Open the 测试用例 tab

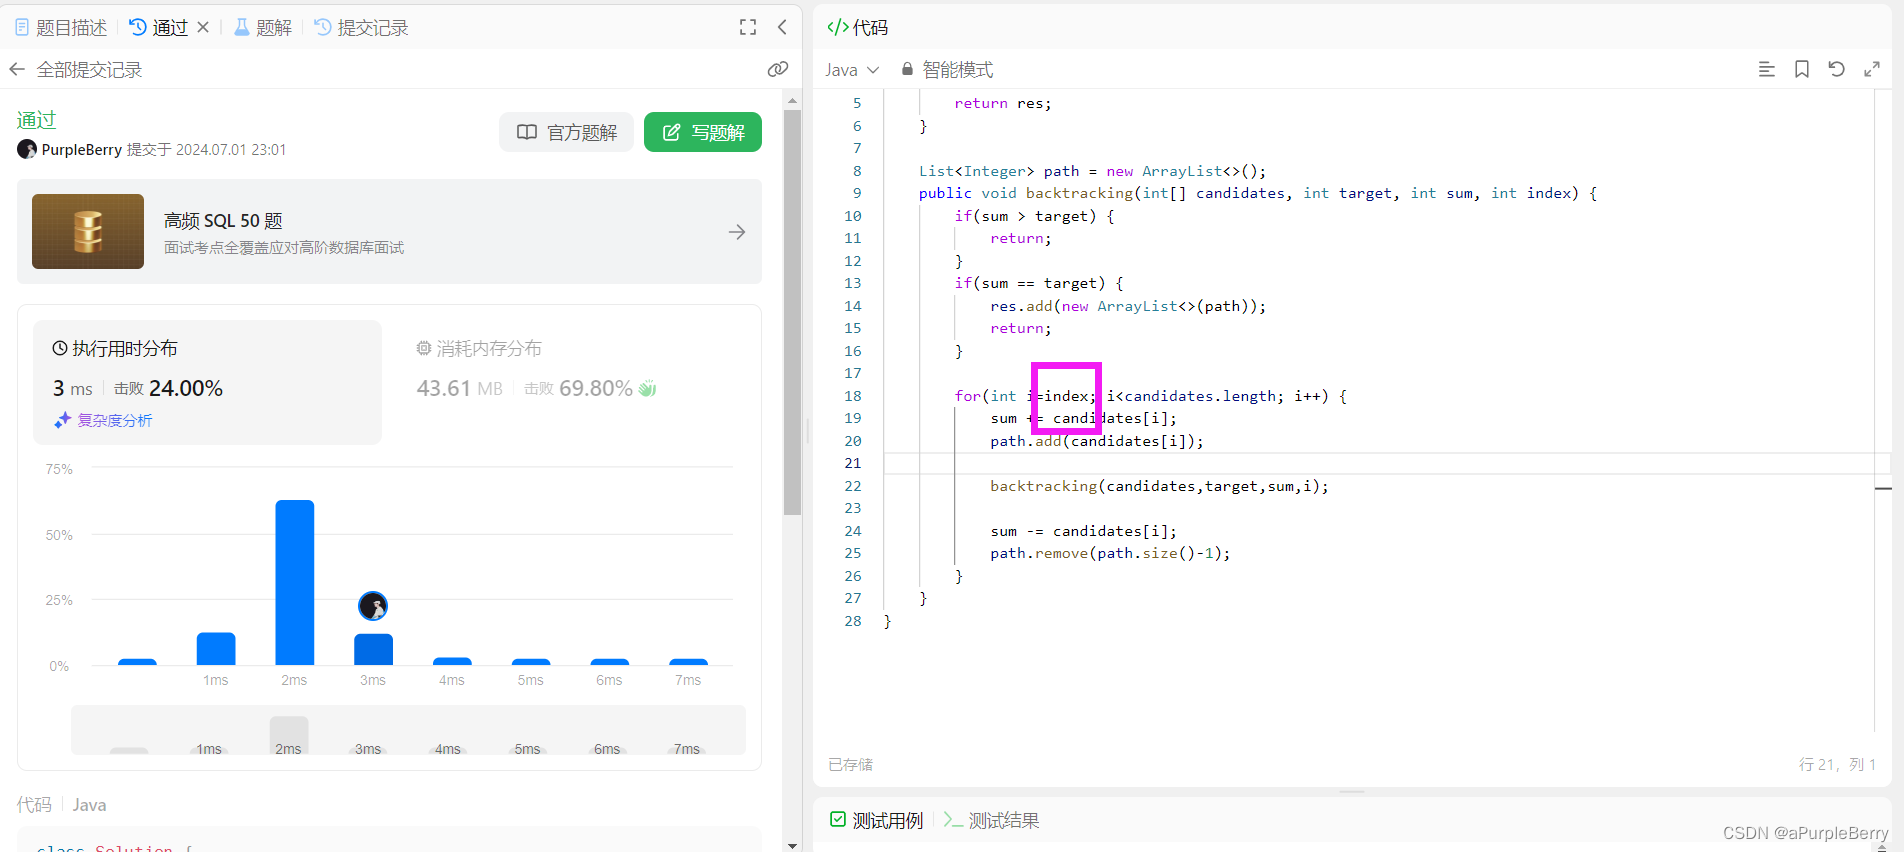pyautogui.click(x=877, y=821)
